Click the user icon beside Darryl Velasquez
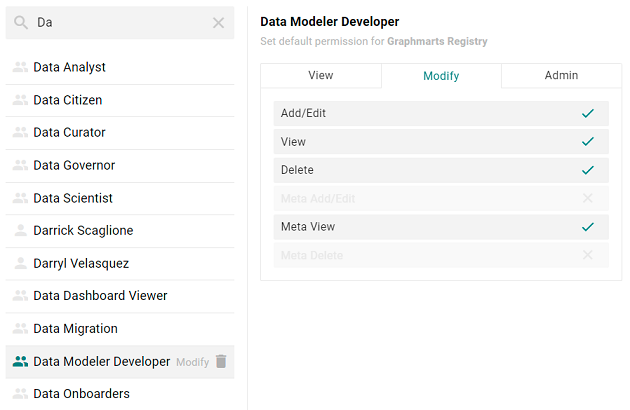630x410 pixels. 20,263
